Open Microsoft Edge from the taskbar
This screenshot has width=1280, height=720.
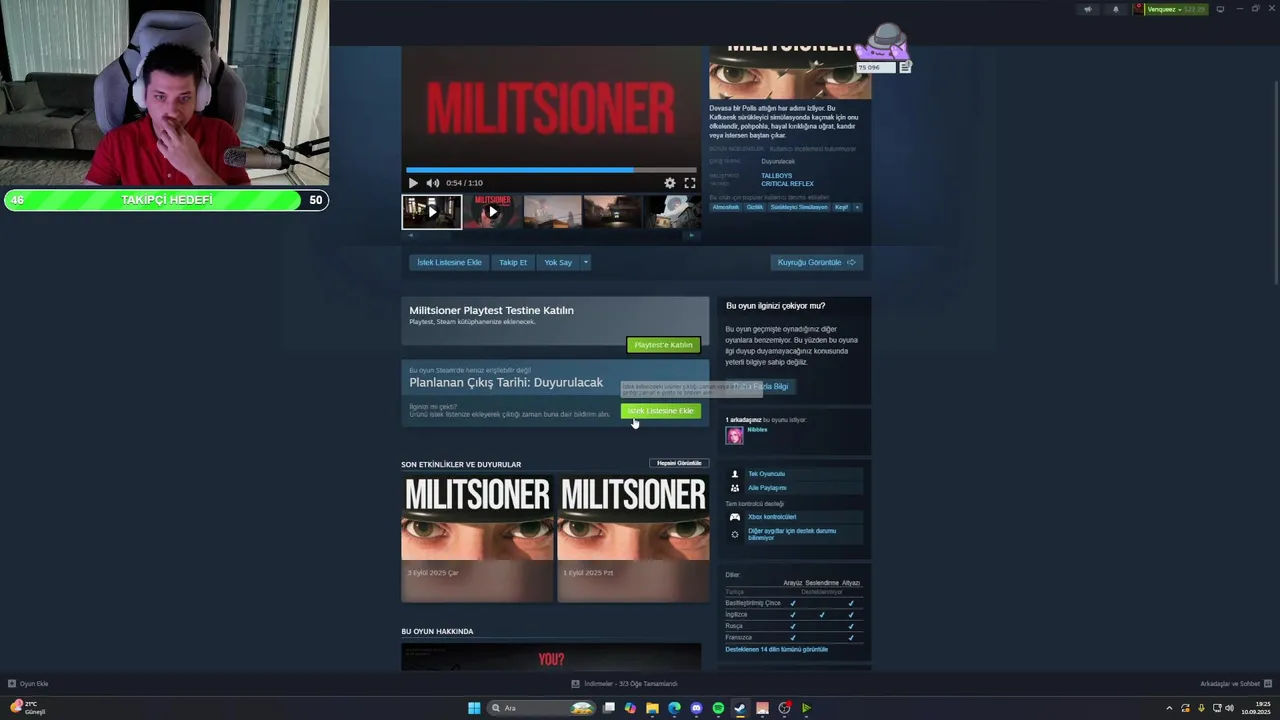coord(674,708)
